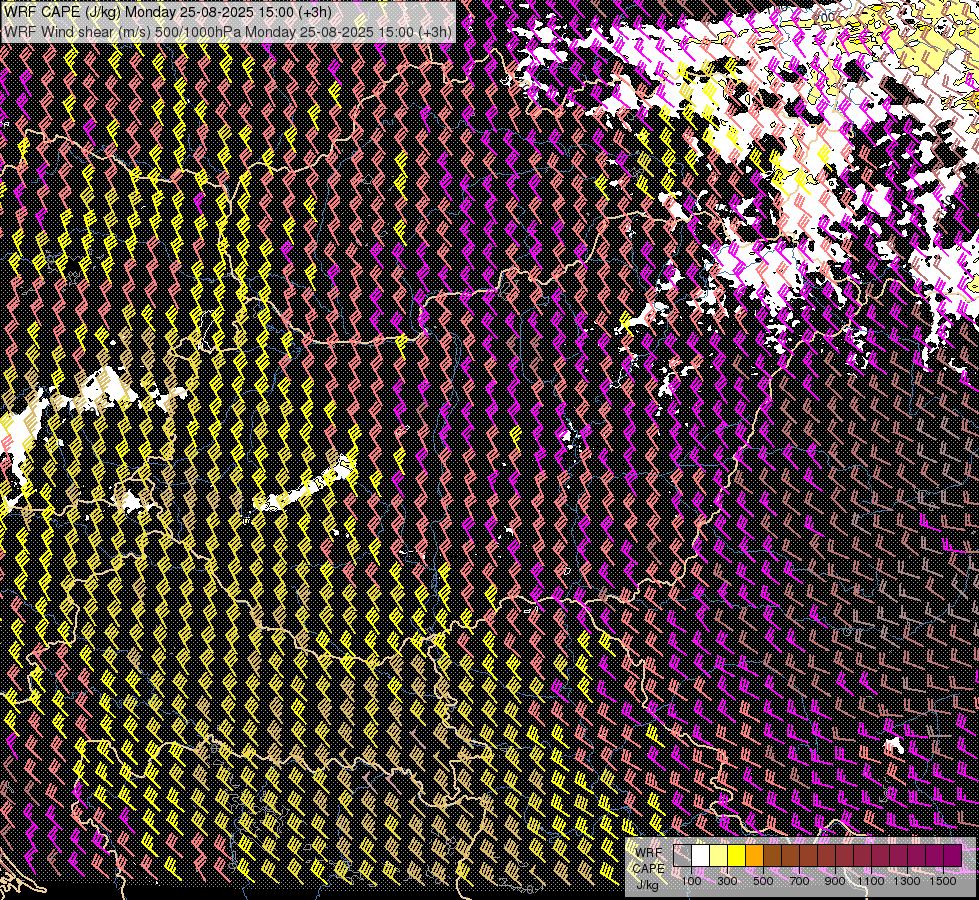Click the 900 legend value
979x900 pixels.
pyautogui.click(x=835, y=881)
